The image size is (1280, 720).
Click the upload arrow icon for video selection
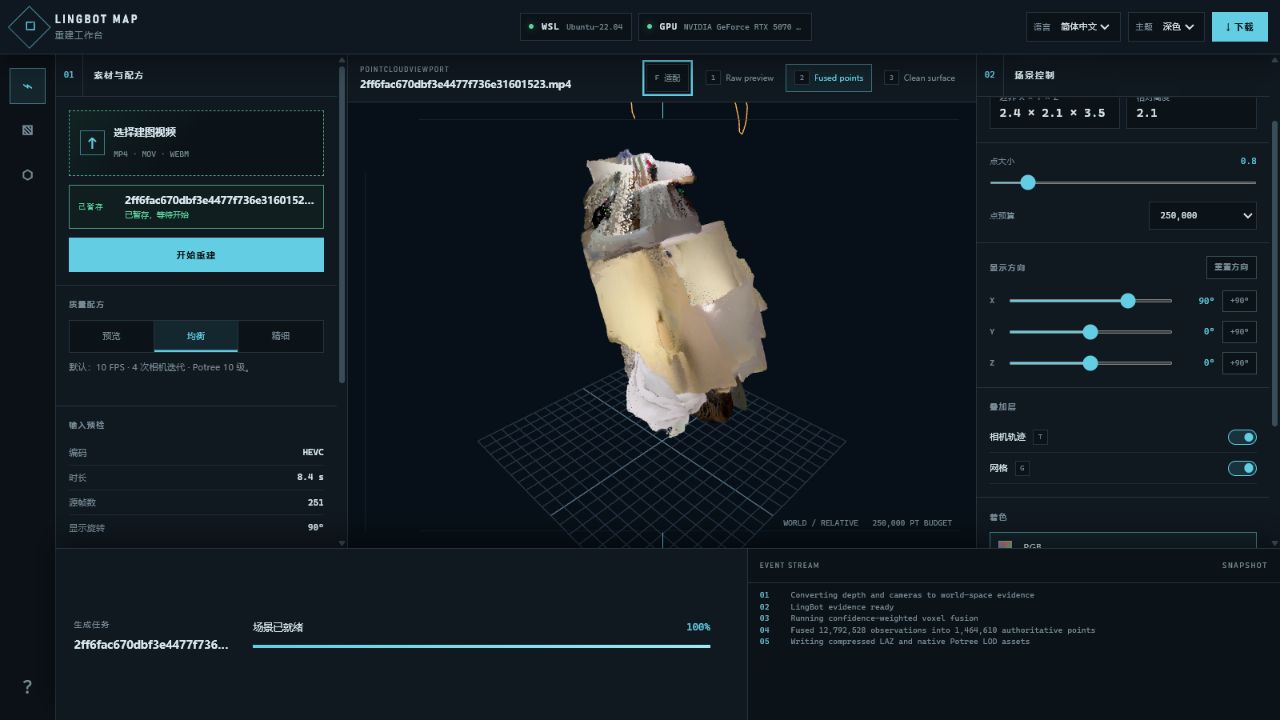92,143
